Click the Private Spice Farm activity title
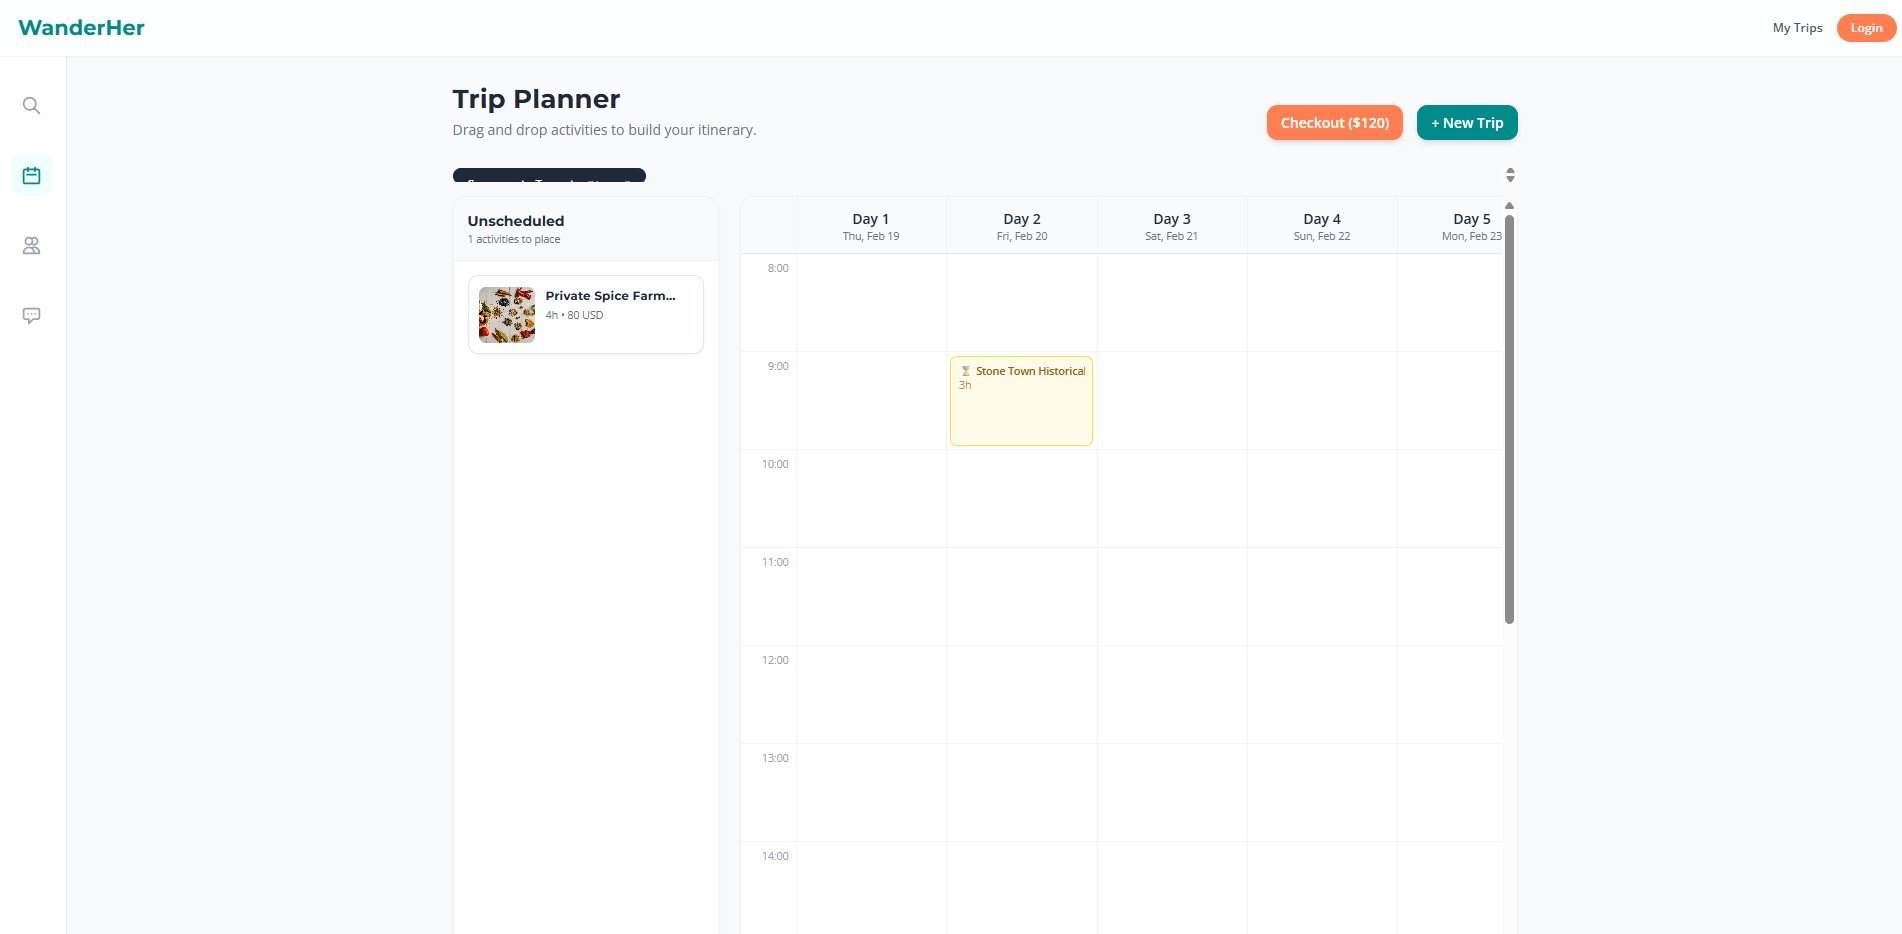Screen dimensions: 1902x934 click(610, 296)
